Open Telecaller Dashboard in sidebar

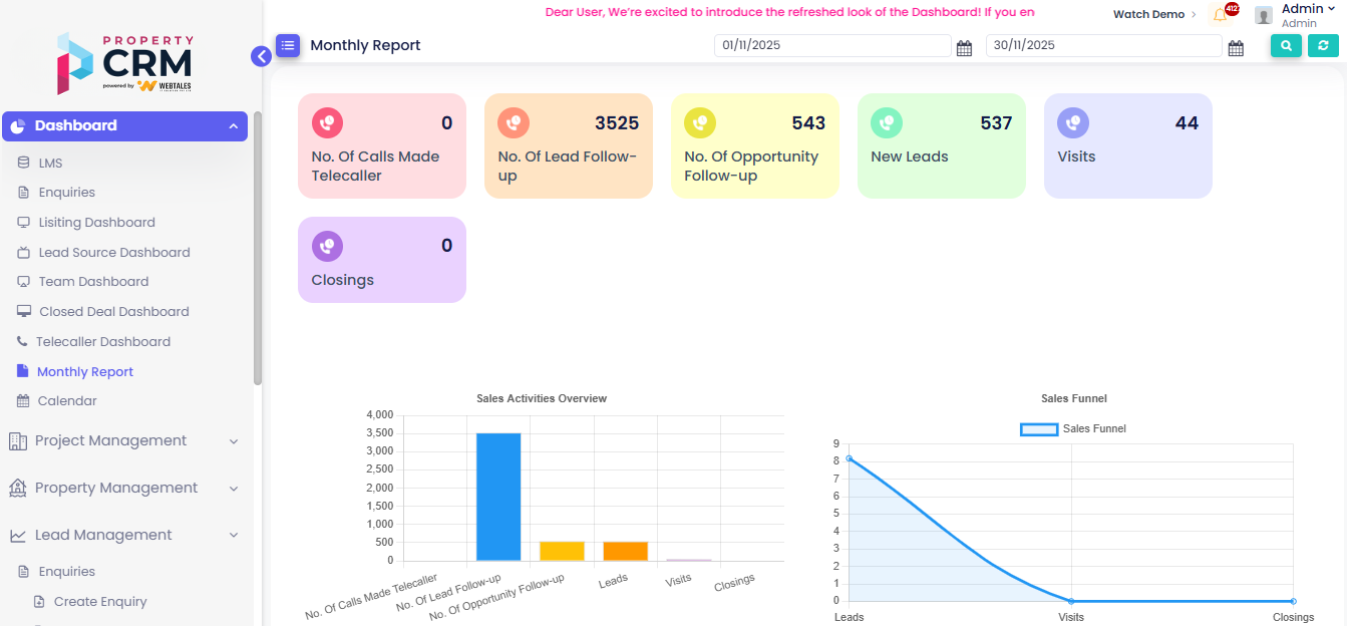[x=103, y=342]
